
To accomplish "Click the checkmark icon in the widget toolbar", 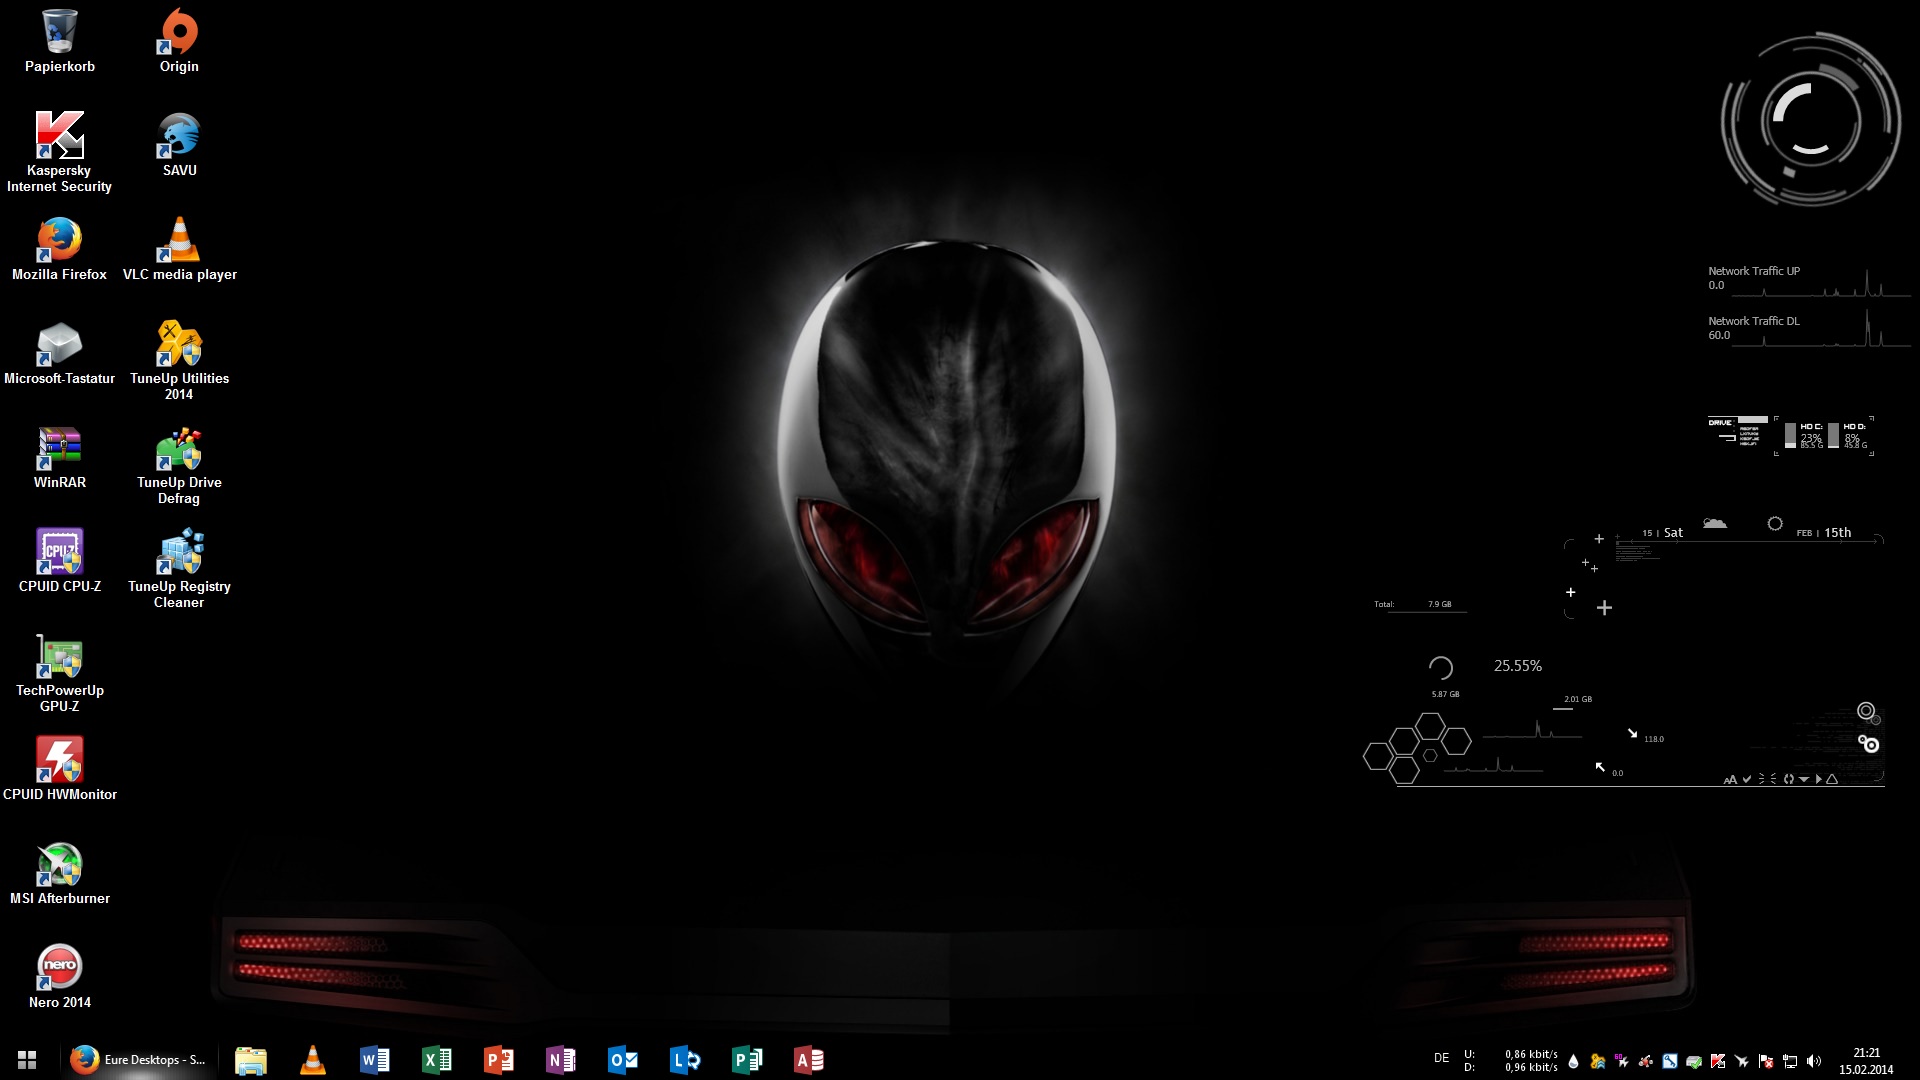I will coord(1747,779).
